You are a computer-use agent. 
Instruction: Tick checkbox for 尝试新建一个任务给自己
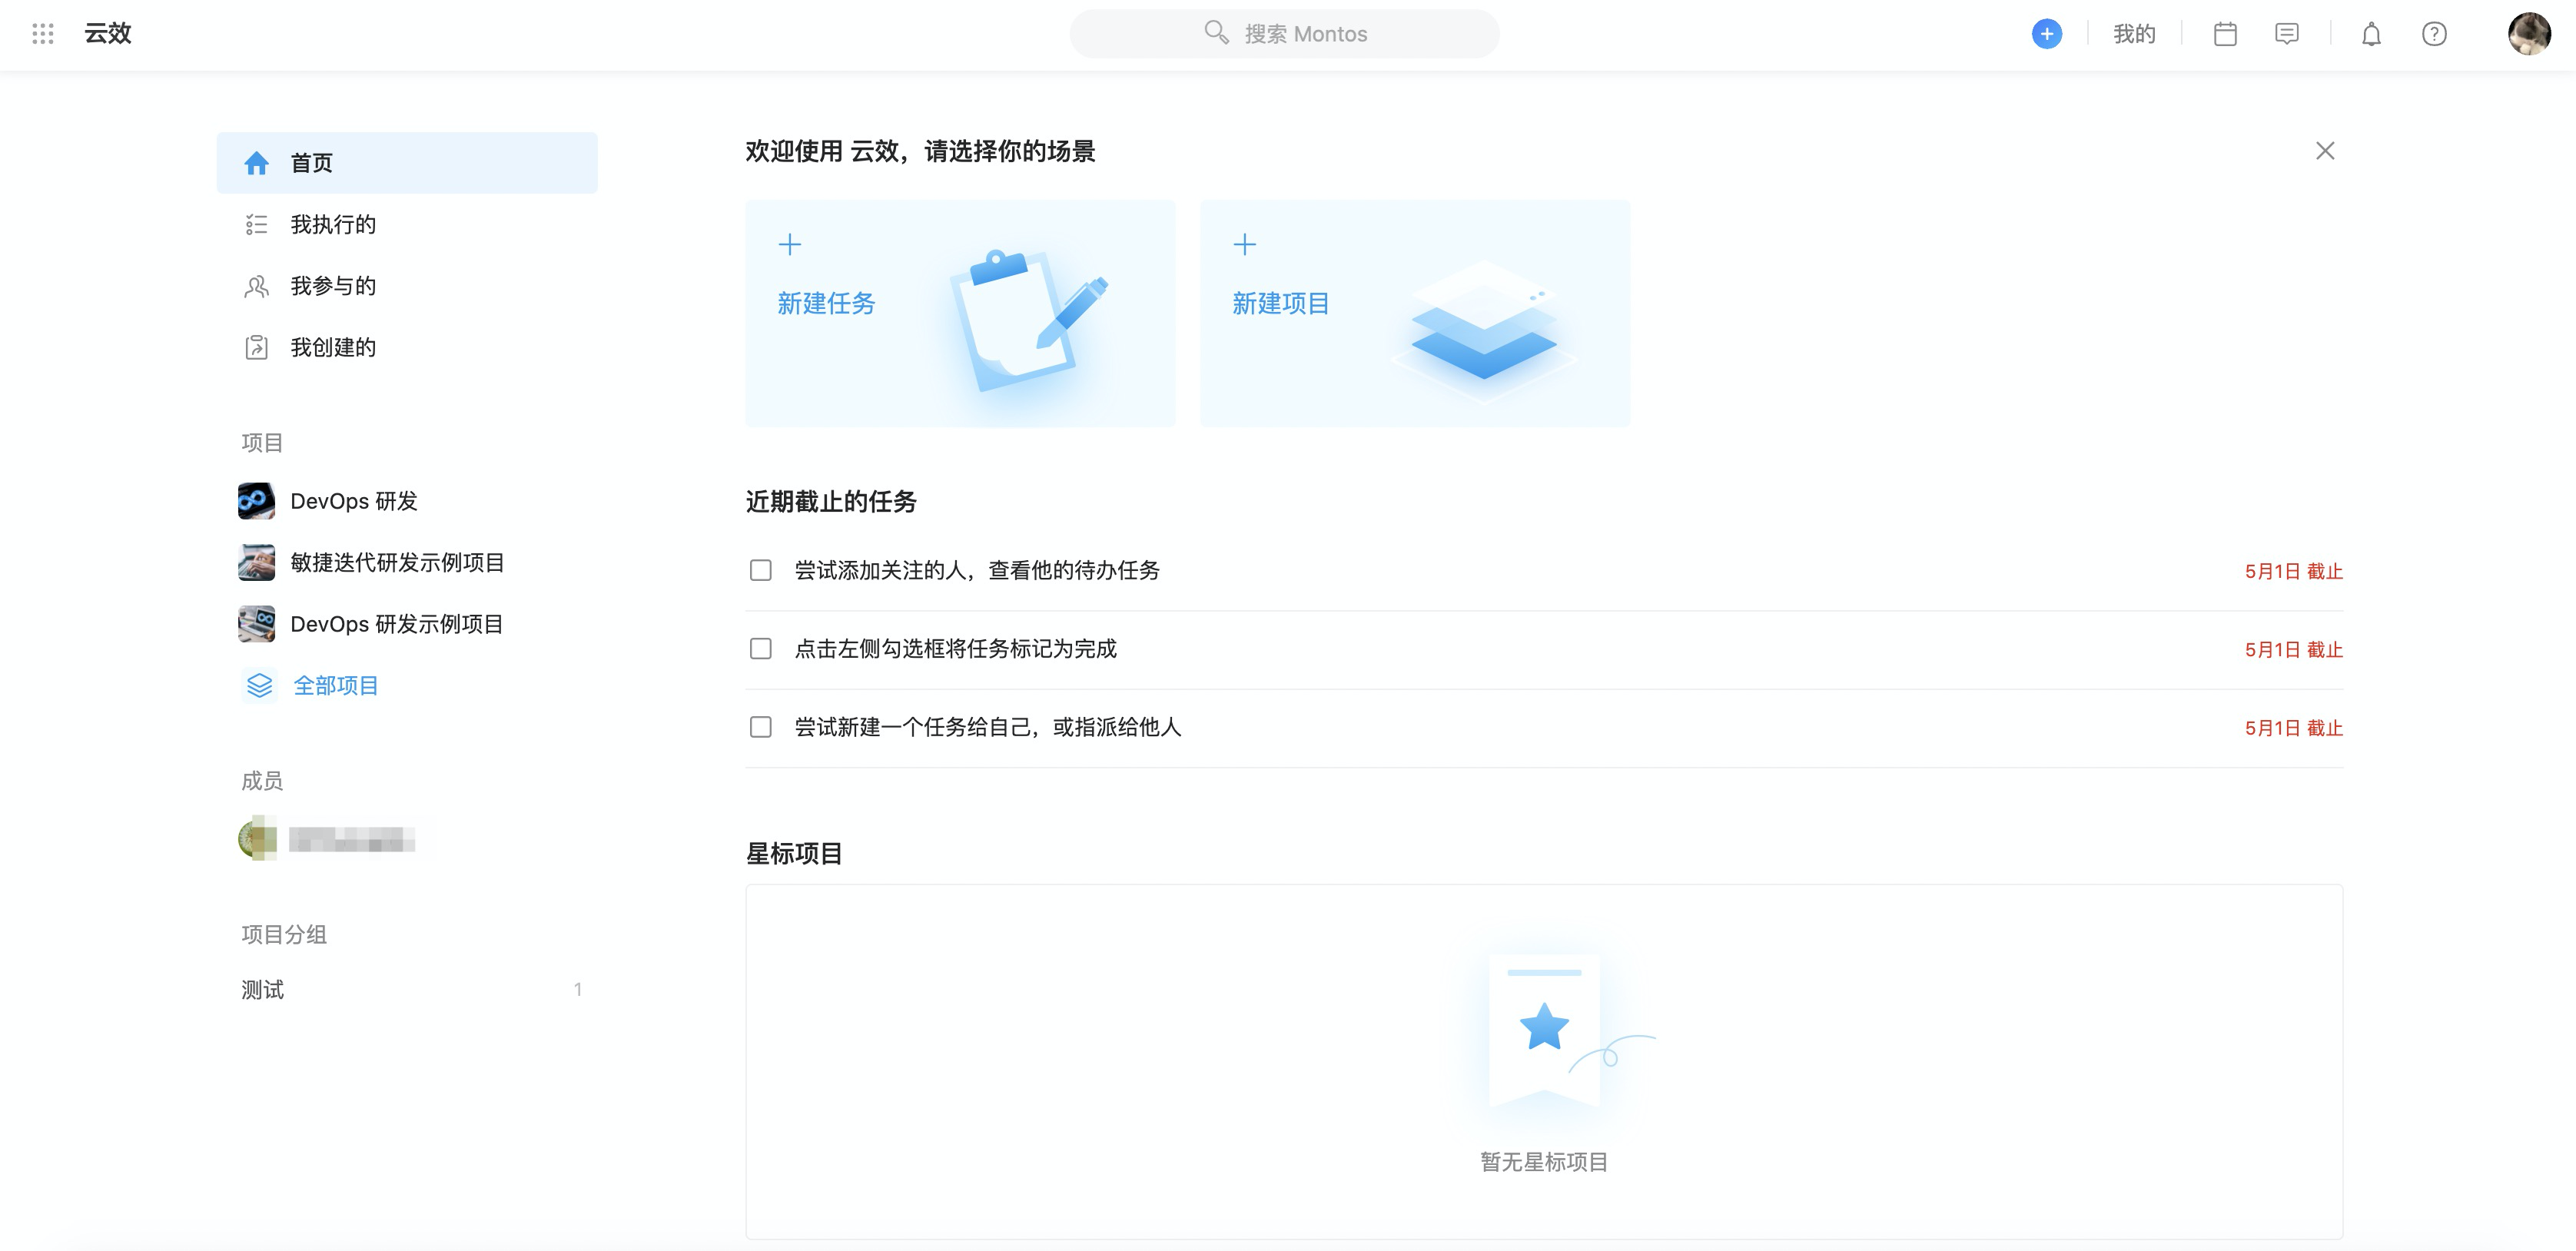[x=761, y=727]
